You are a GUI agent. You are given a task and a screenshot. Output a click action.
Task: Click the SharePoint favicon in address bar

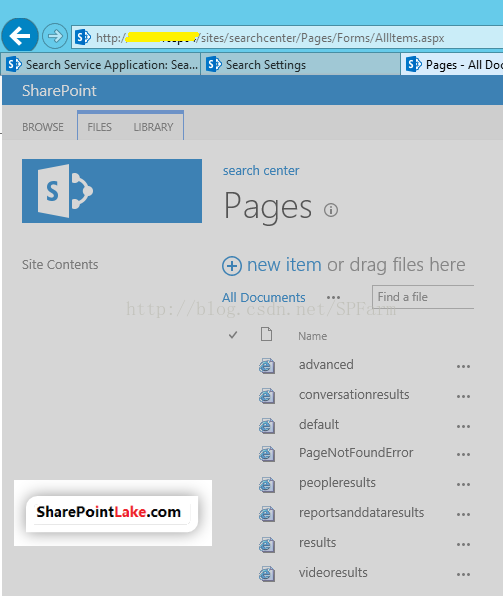[83, 37]
